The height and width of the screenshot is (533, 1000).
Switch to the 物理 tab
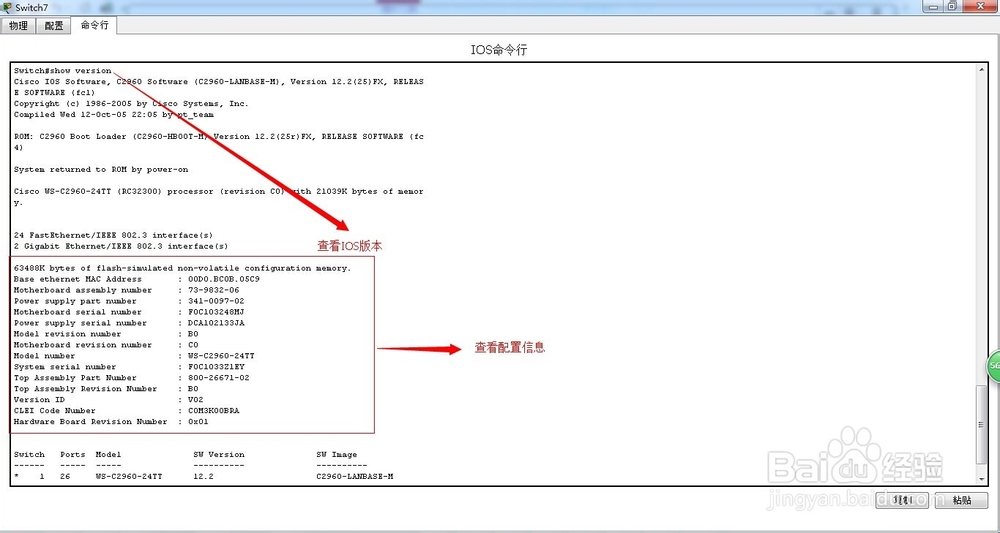[18, 26]
